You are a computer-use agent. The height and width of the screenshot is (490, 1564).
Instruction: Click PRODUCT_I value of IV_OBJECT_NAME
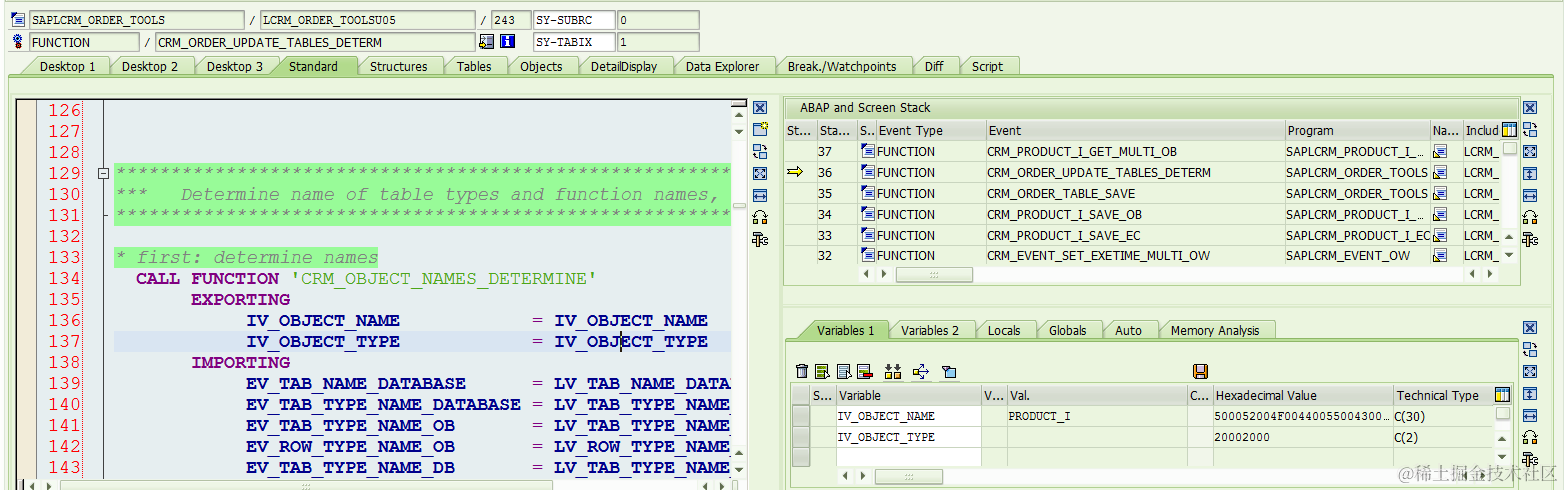click(1097, 416)
